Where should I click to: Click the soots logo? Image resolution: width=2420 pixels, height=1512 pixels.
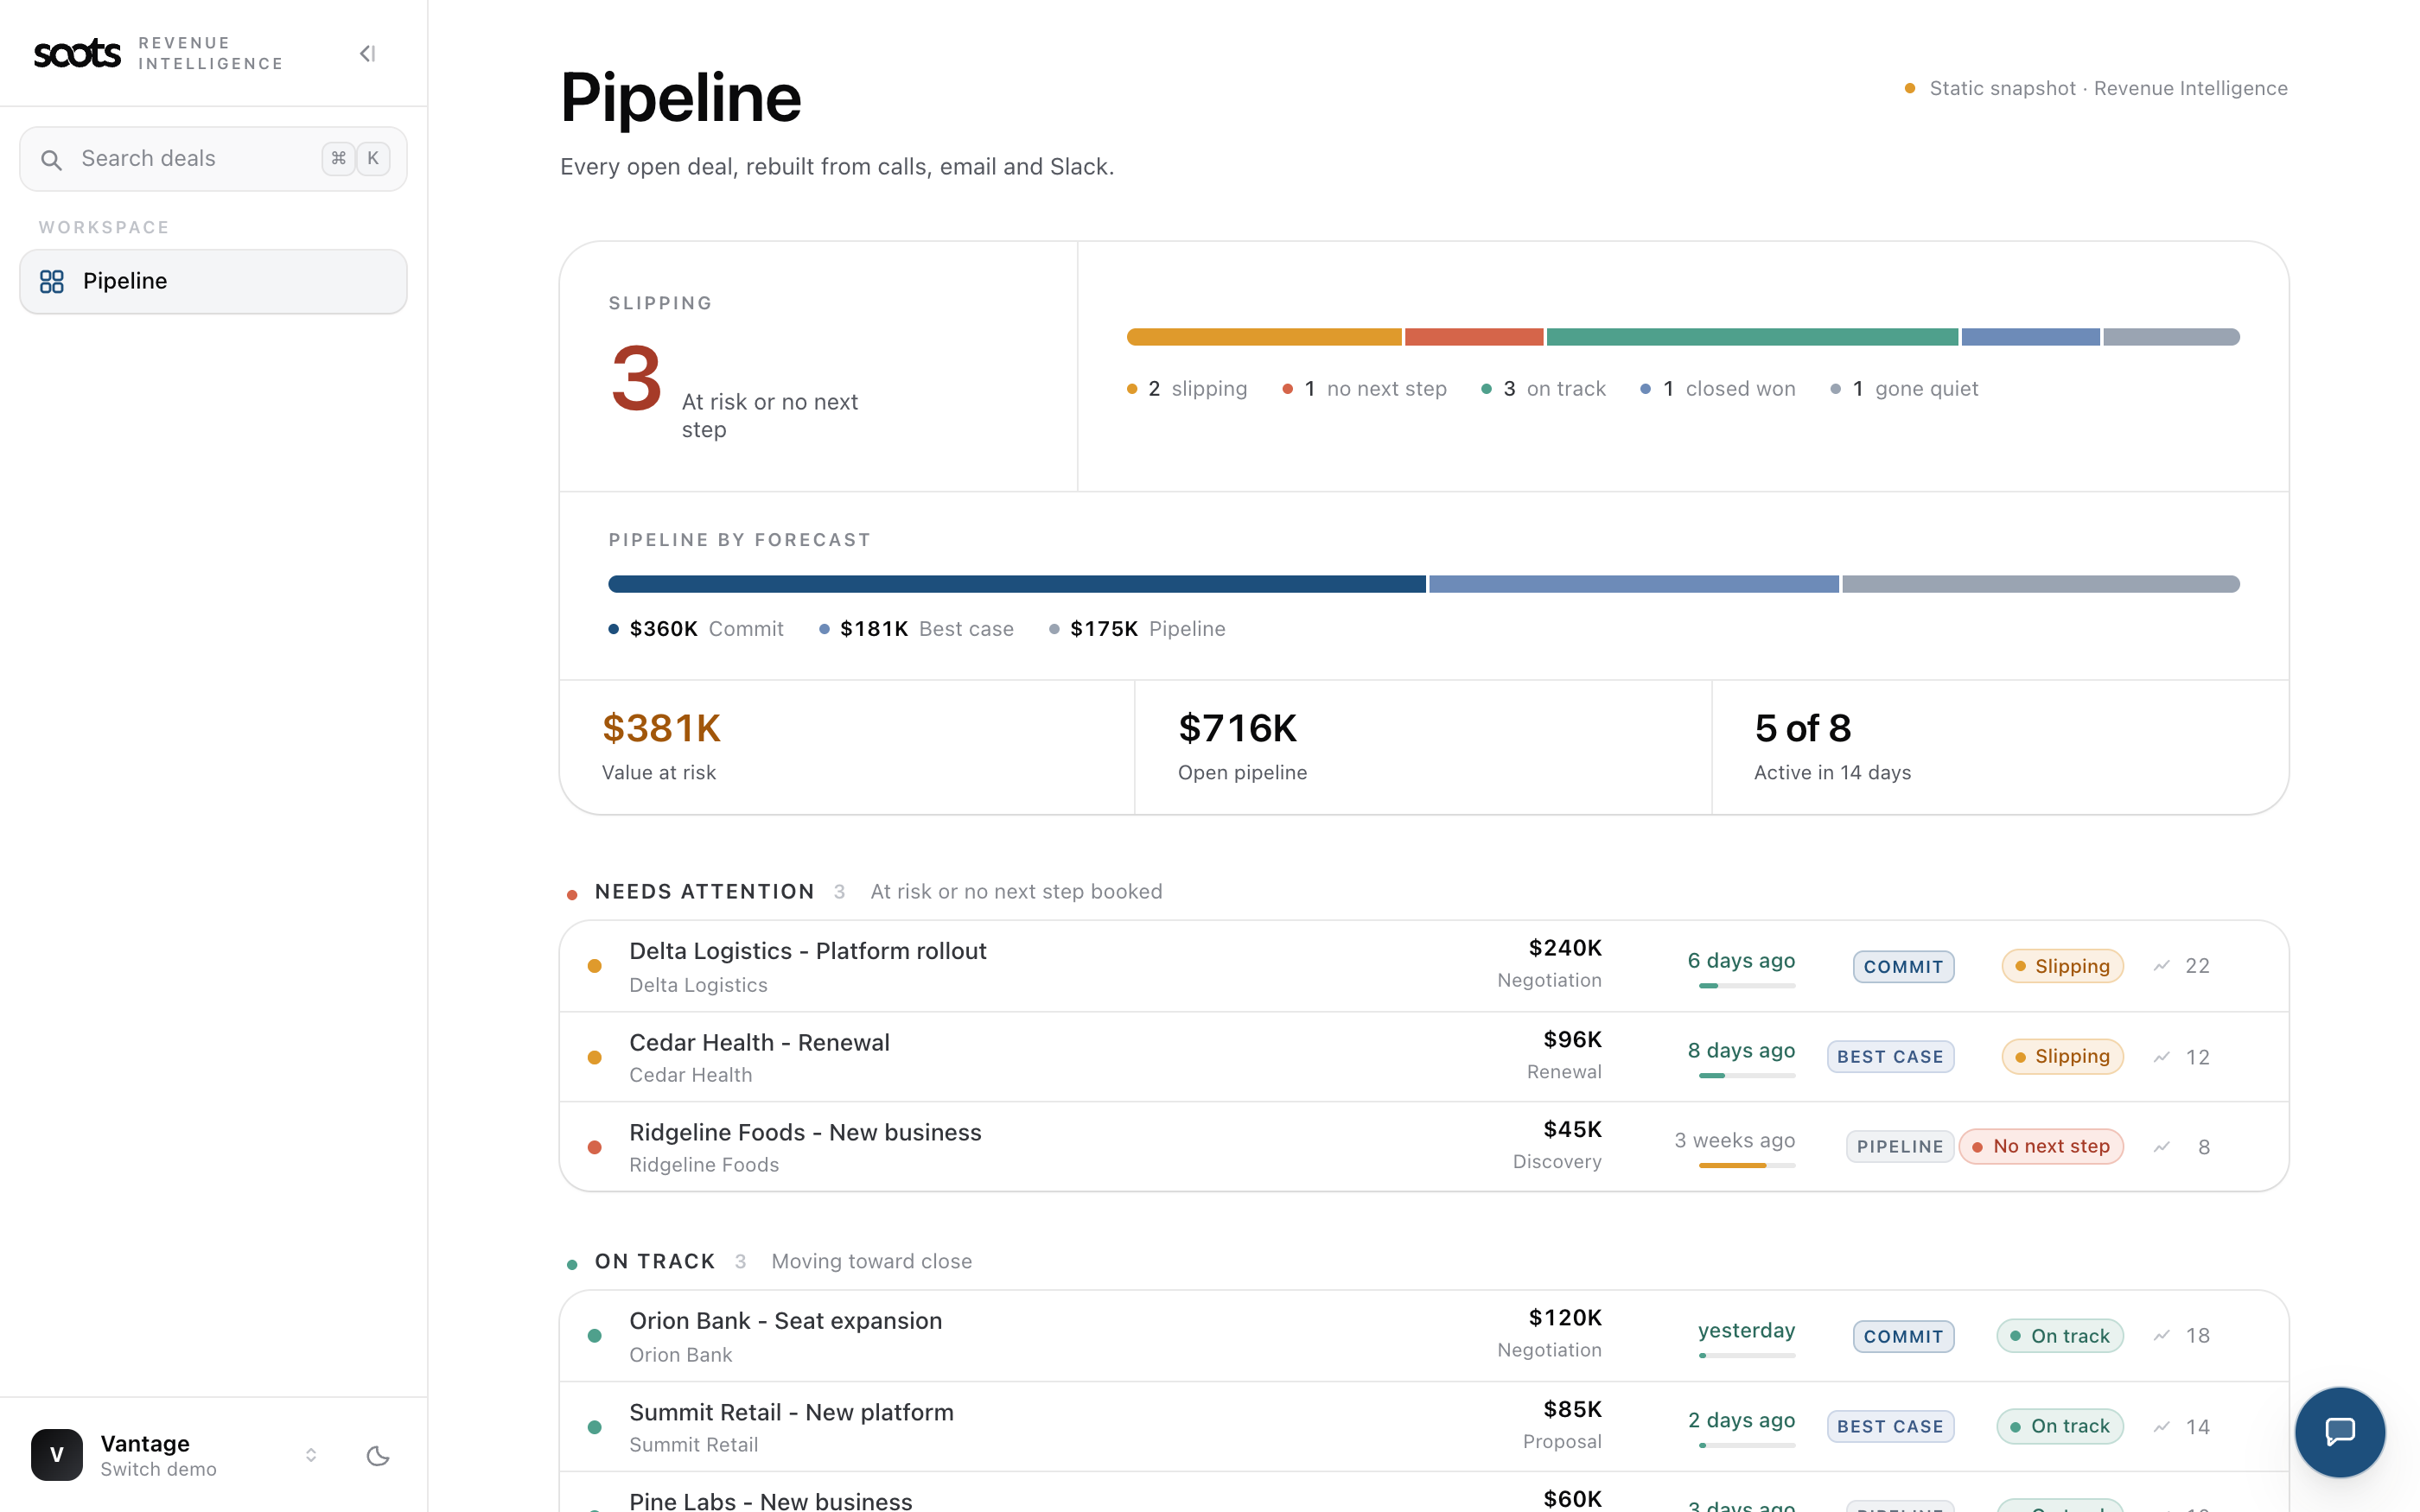click(77, 53)
